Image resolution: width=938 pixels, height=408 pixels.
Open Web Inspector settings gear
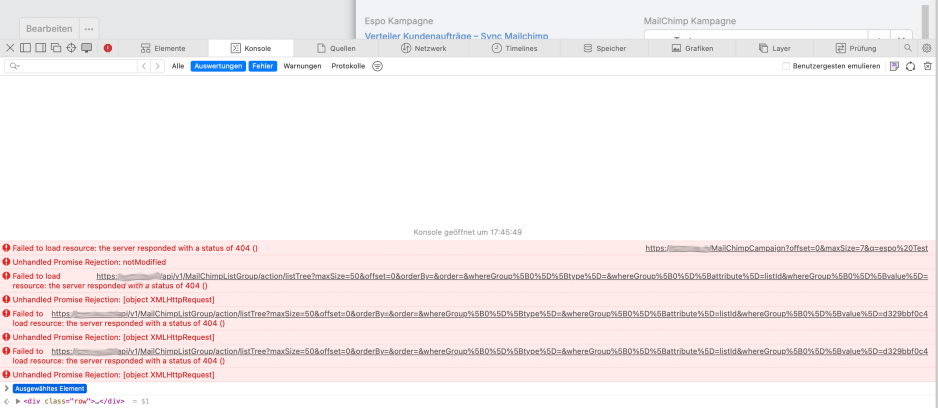[927, 48]
